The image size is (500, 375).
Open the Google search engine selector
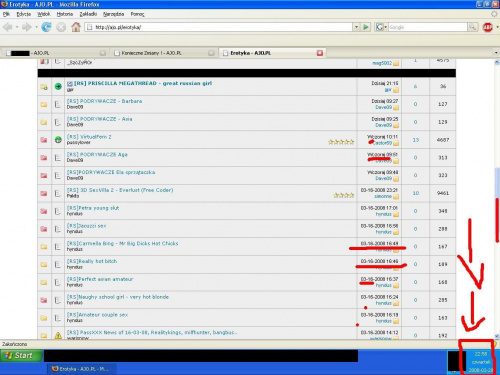pos(381,27)
